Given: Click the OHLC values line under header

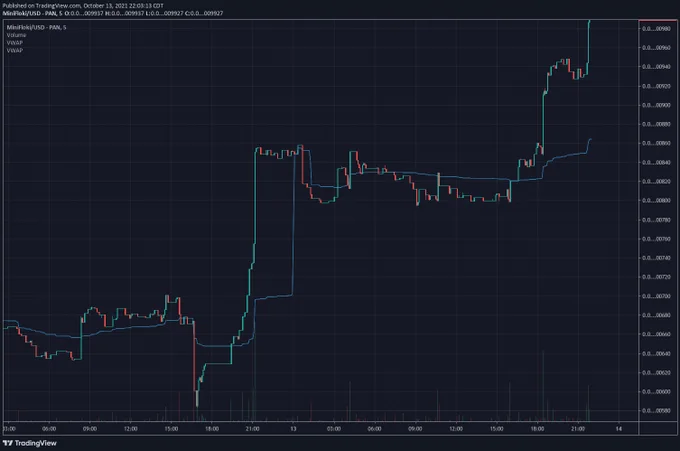Looking at the screenshot, I should (113, 13).
